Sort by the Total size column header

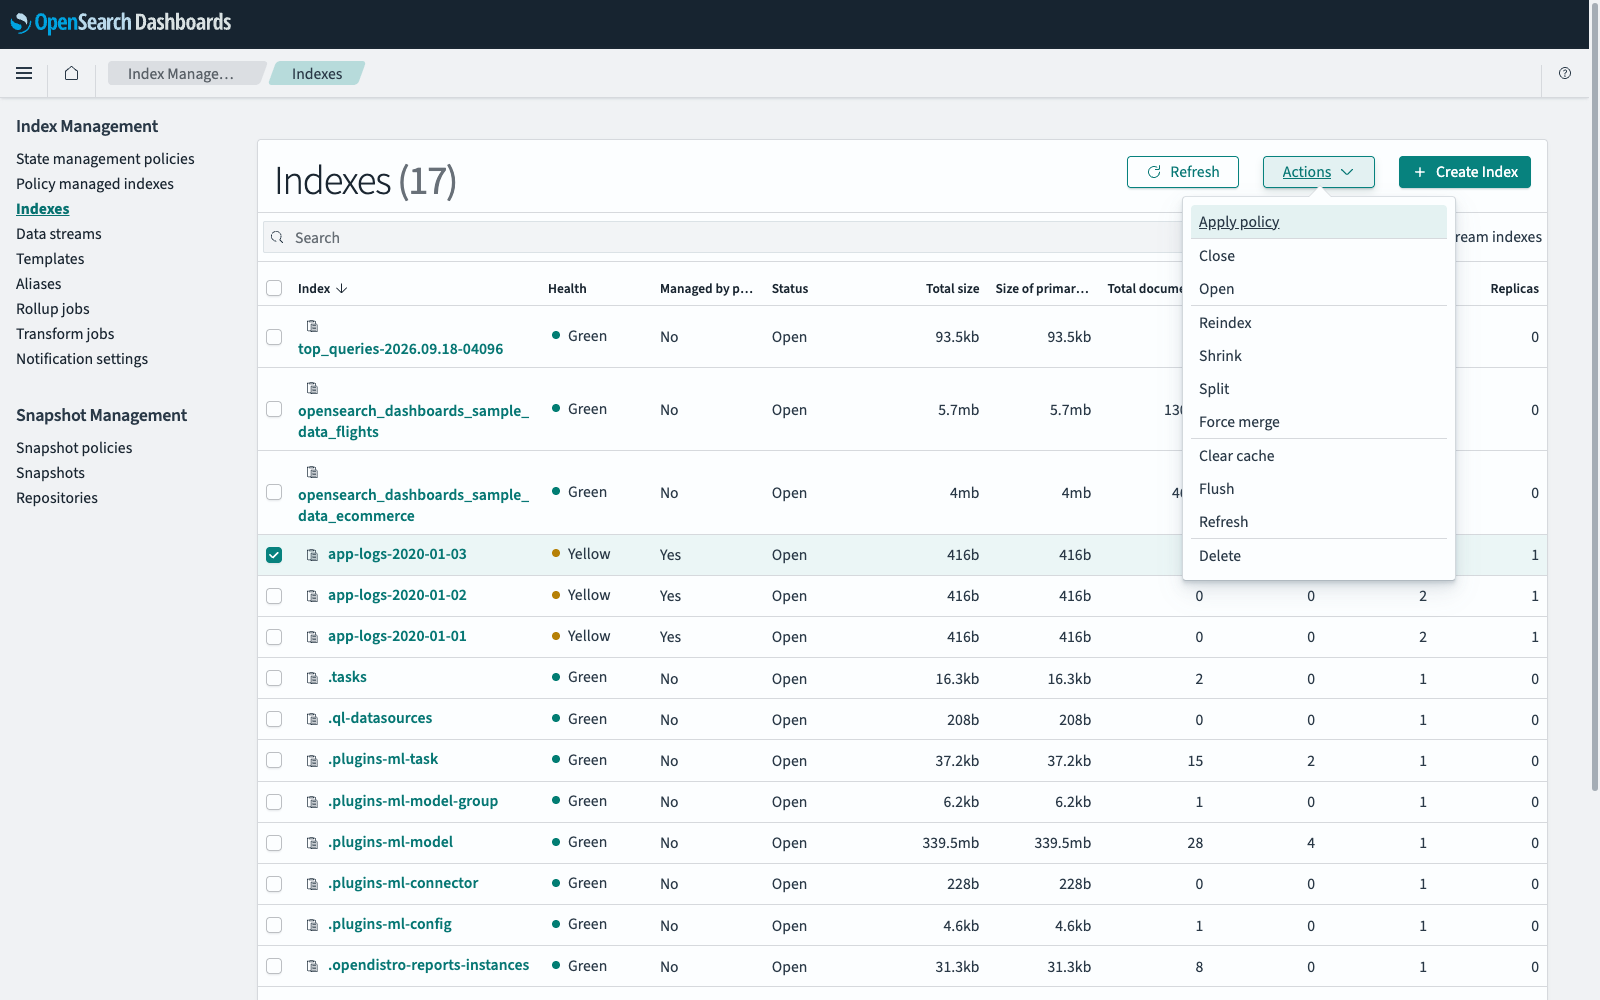(952, 288)
